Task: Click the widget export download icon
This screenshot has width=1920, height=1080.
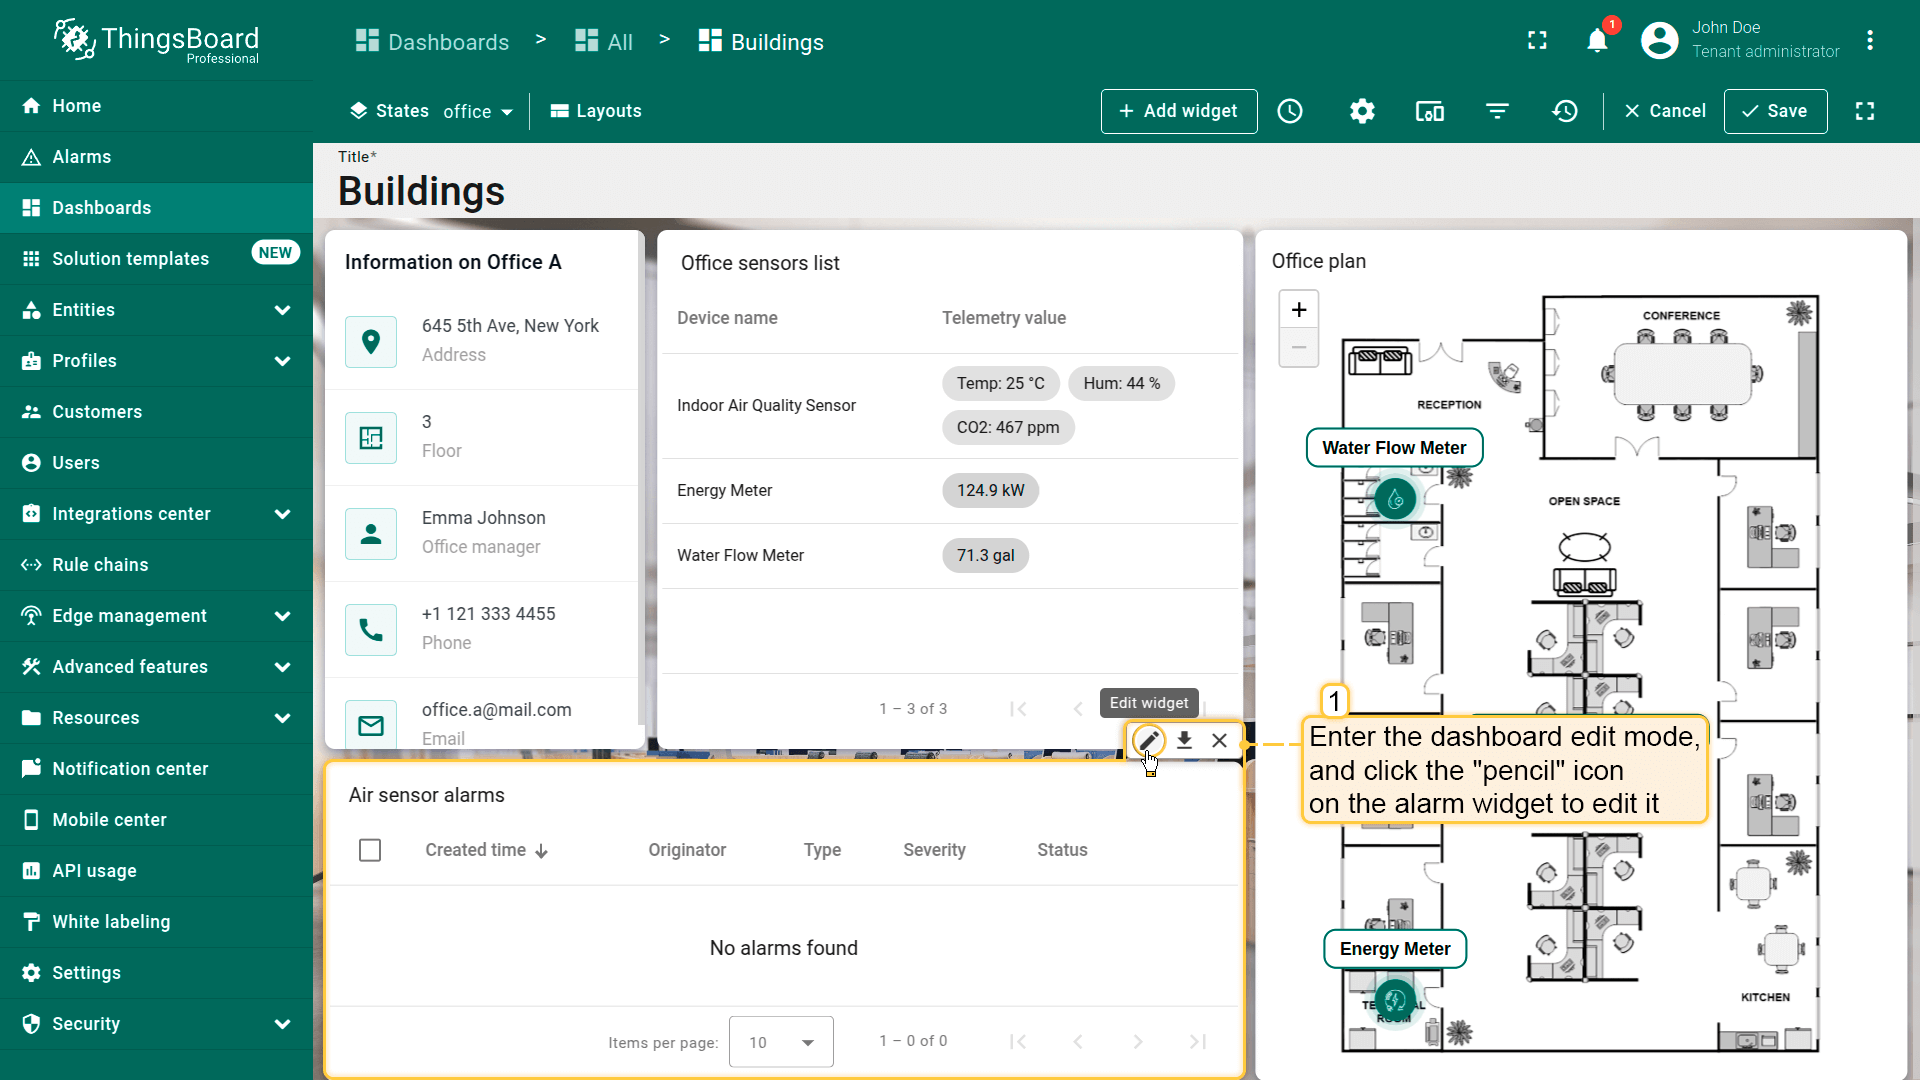Action: pos(1184,741)
